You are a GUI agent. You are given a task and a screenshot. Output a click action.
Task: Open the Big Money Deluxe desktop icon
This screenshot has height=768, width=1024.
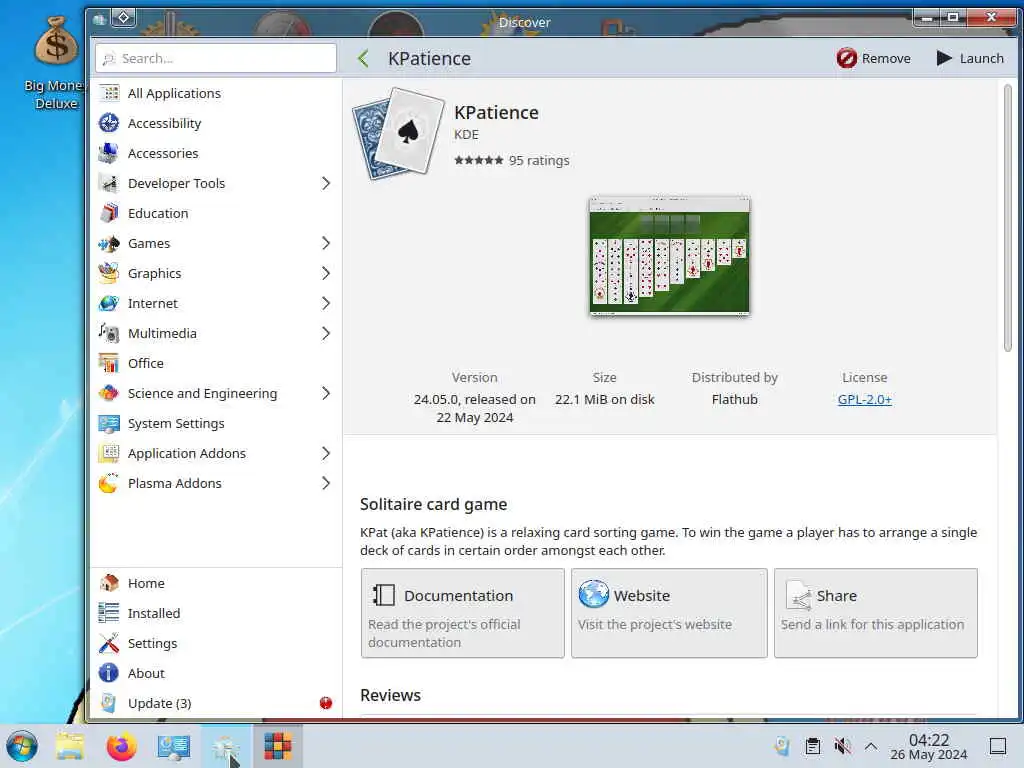coord(56,62)
